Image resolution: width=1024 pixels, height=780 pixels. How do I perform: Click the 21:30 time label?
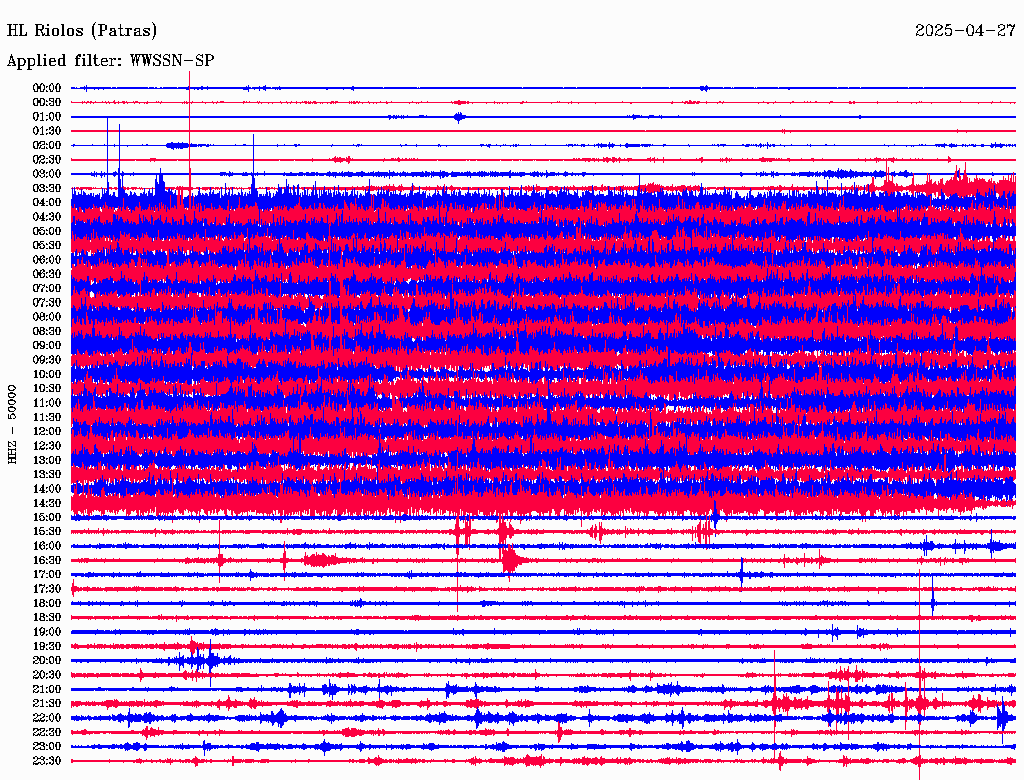[x=47, y=704]
